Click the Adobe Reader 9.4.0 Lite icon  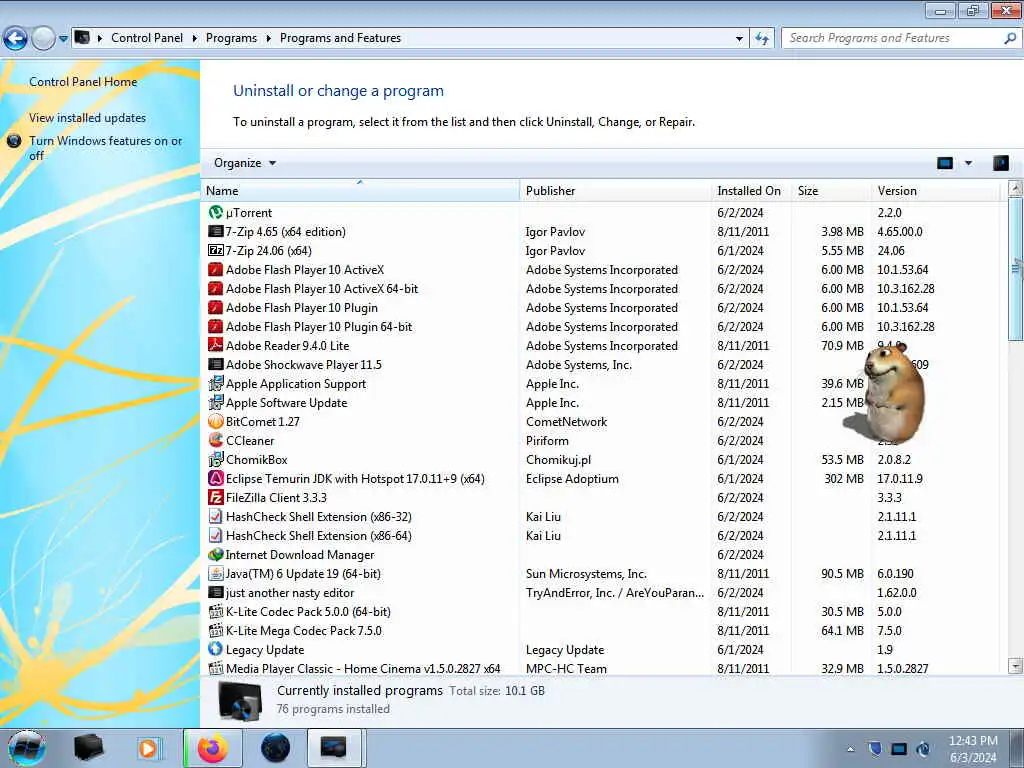(216, 345)
